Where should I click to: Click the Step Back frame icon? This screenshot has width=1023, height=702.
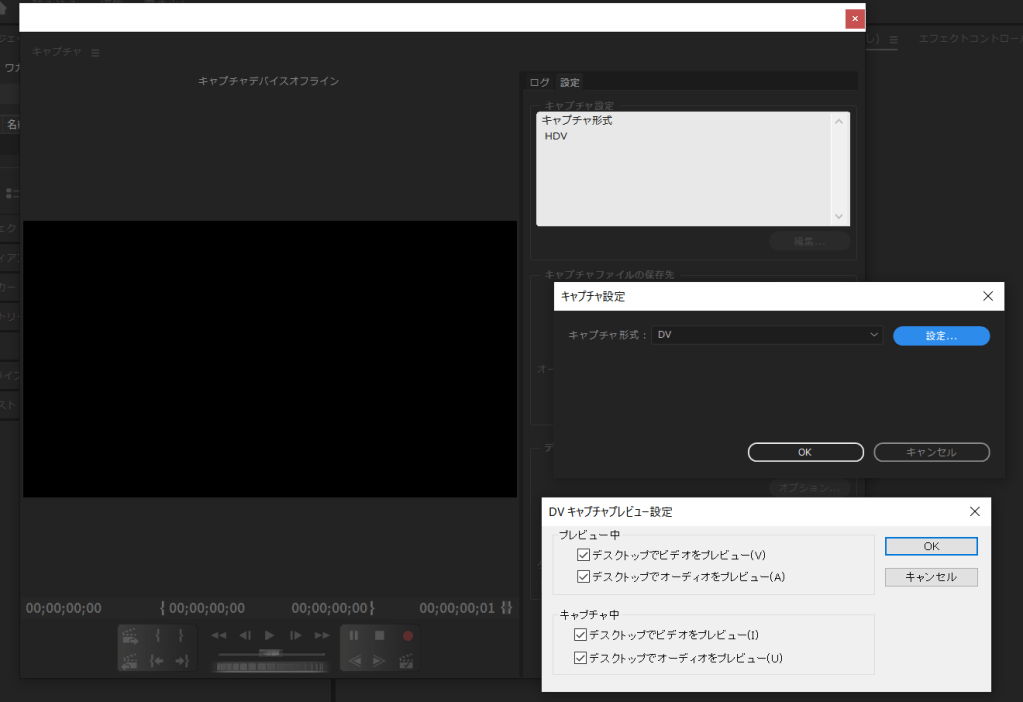245,635
